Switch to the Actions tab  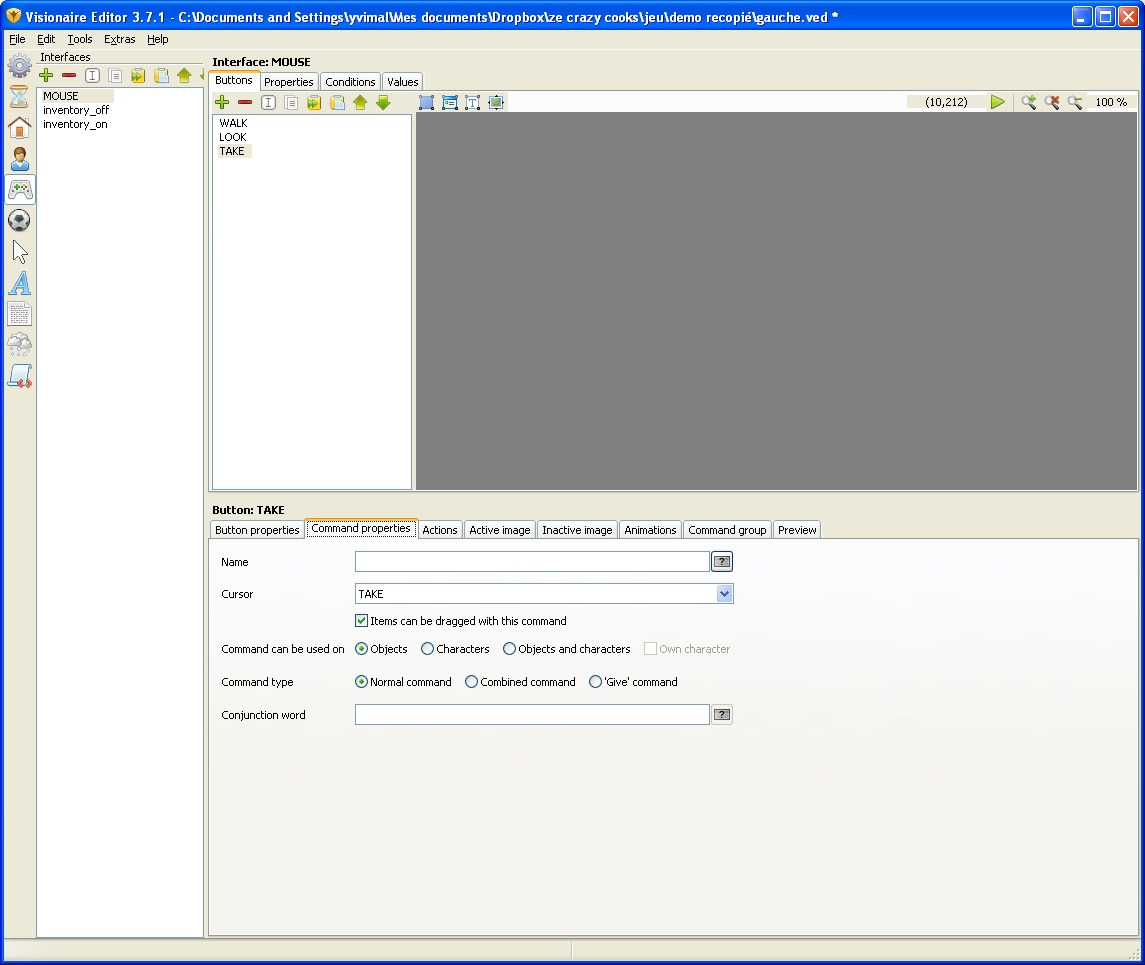[440, 530]
